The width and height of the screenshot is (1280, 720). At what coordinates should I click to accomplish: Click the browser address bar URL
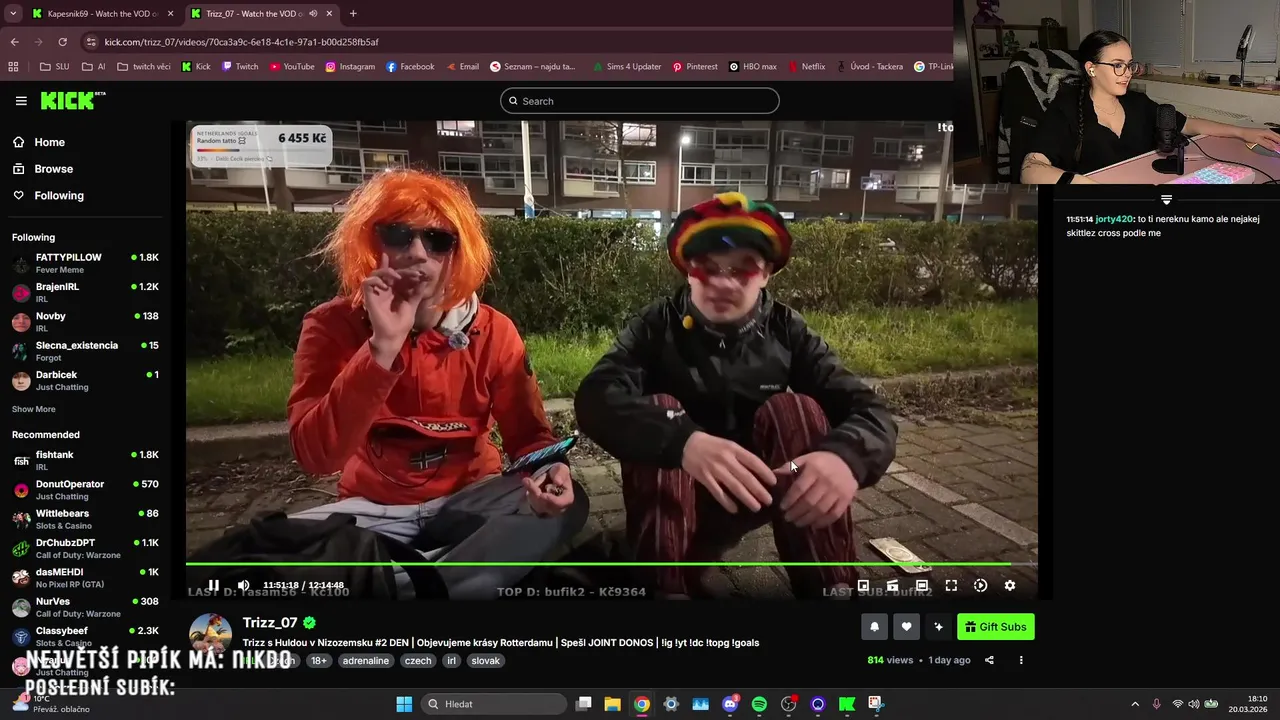241,42
